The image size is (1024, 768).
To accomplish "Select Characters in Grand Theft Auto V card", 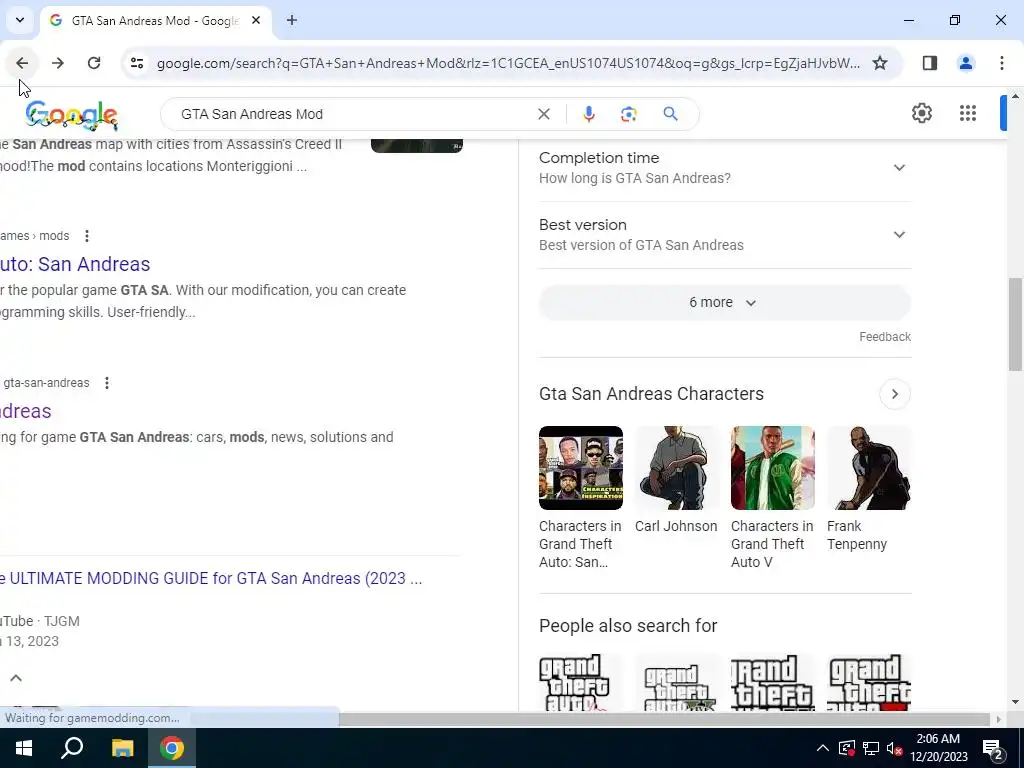I will (x=773, y=498).
